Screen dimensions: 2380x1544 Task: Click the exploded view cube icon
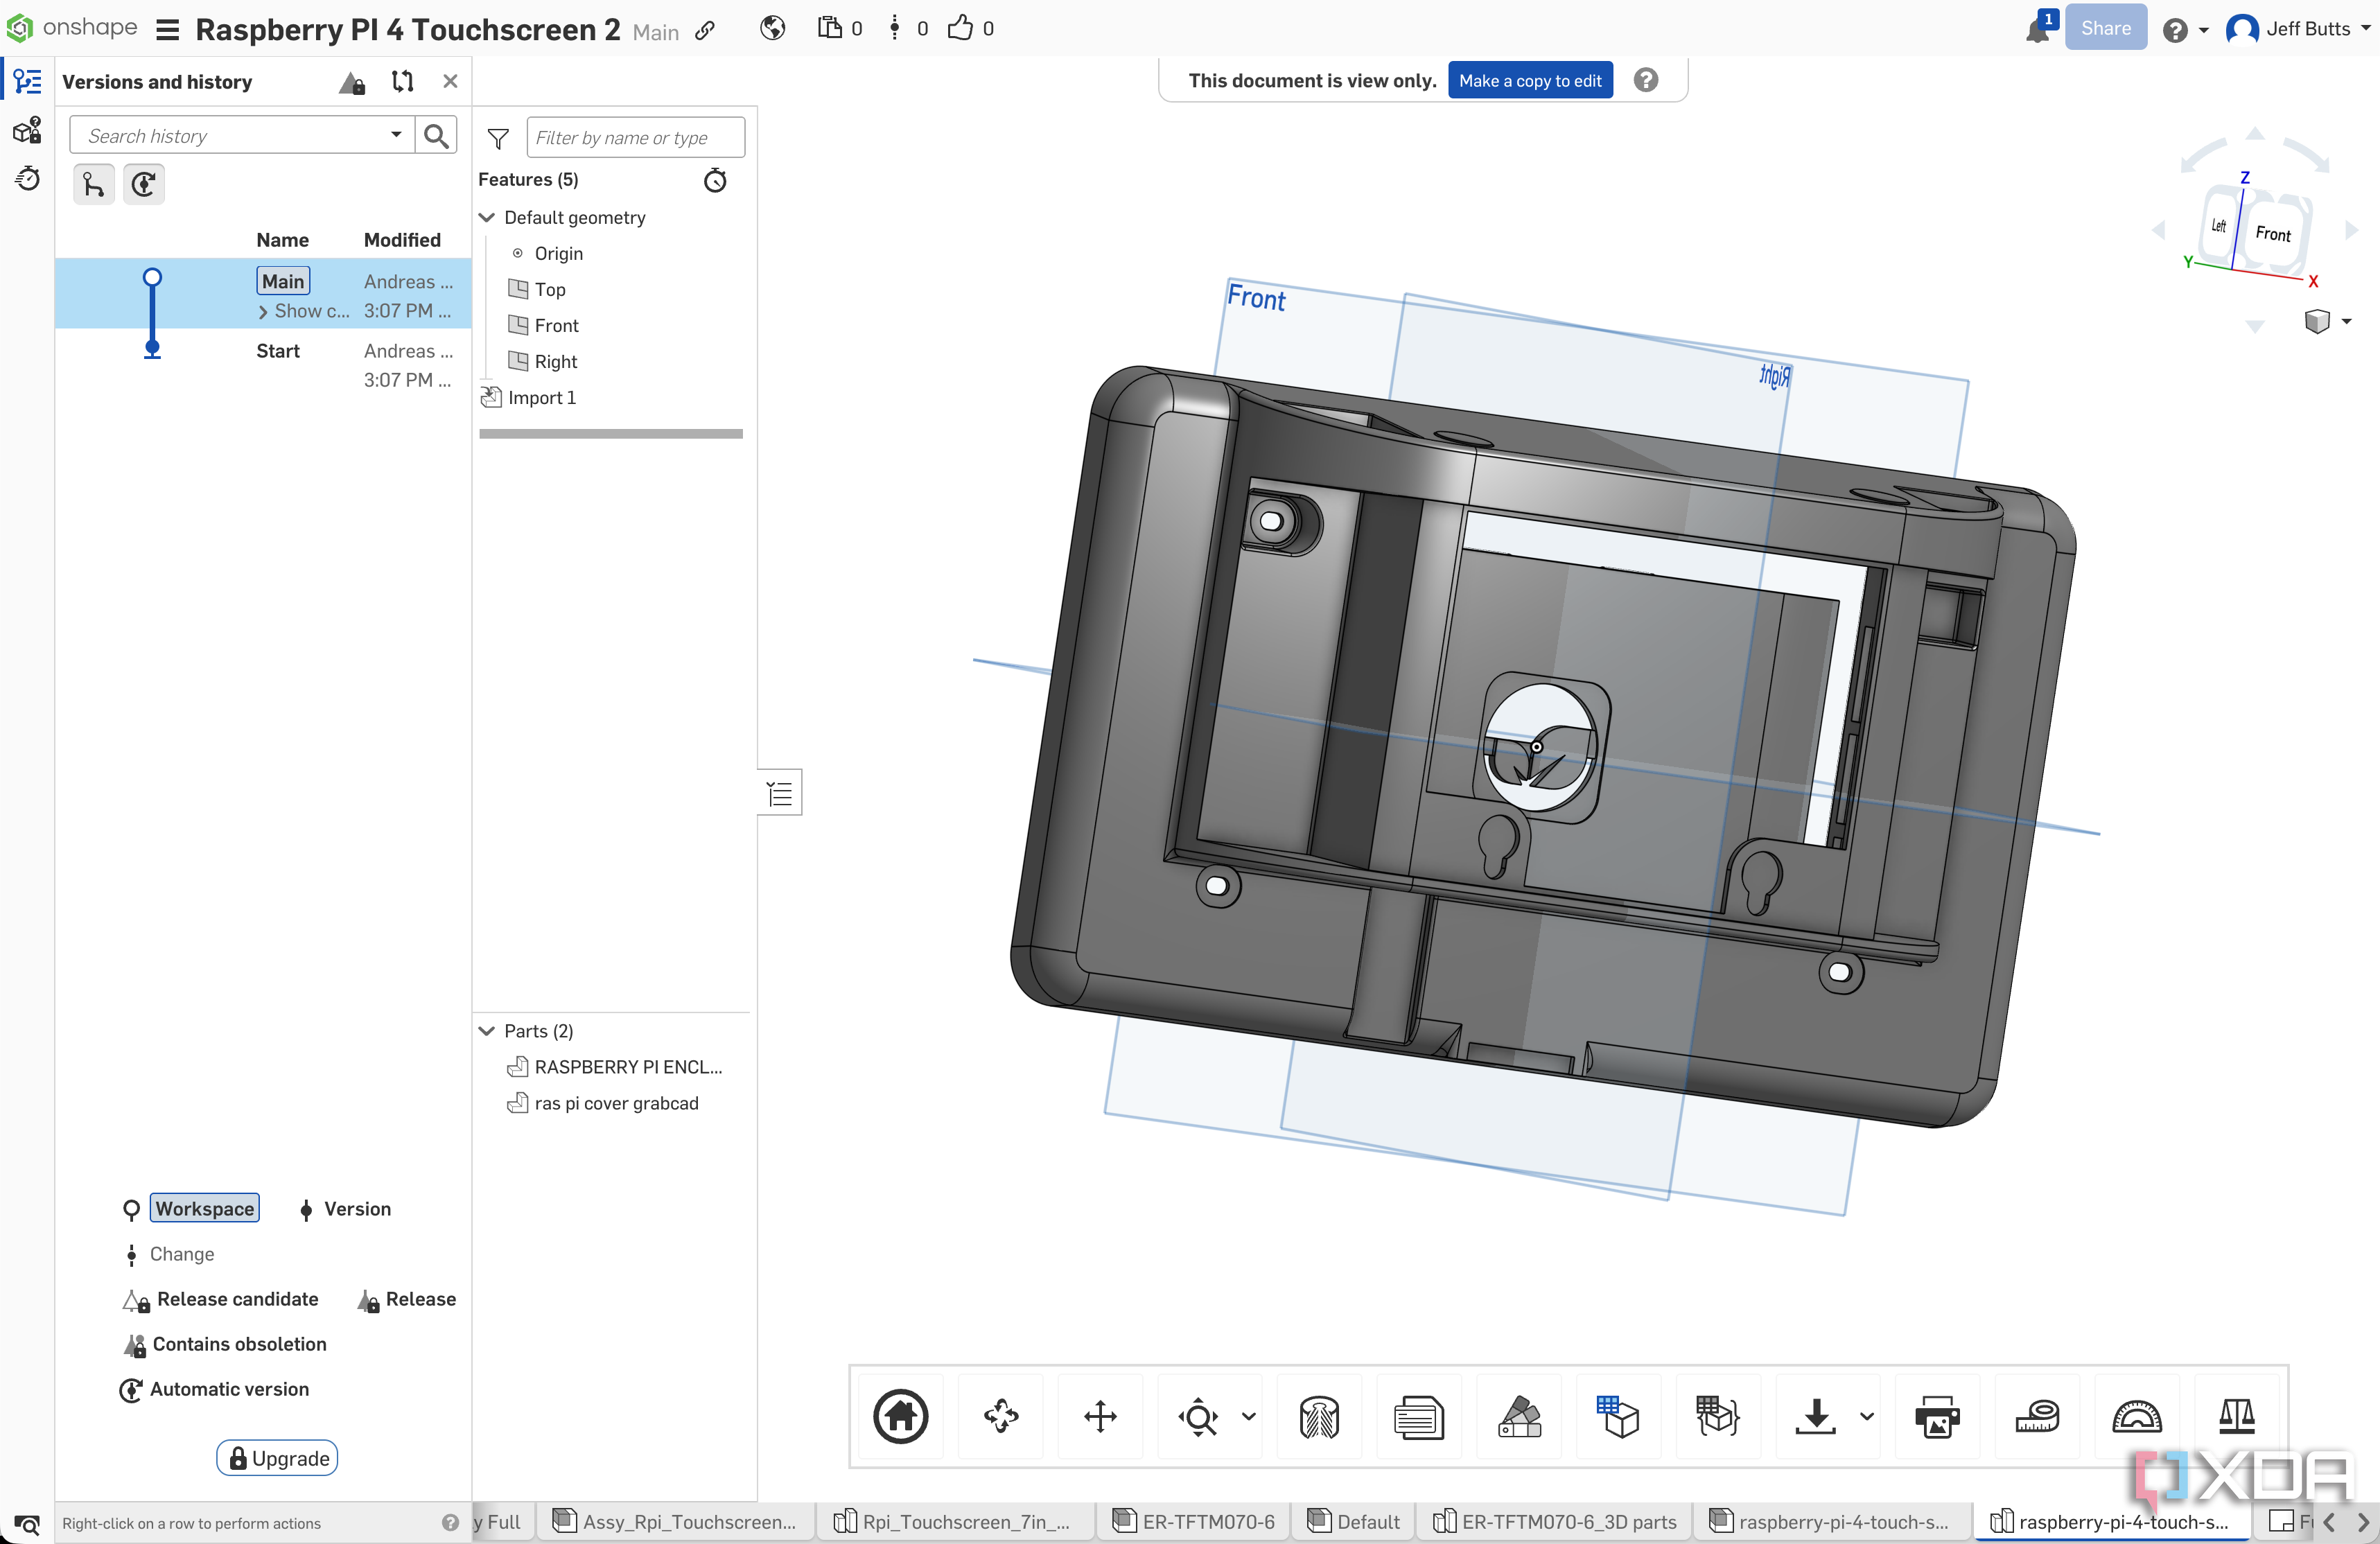[1717, 1416]
